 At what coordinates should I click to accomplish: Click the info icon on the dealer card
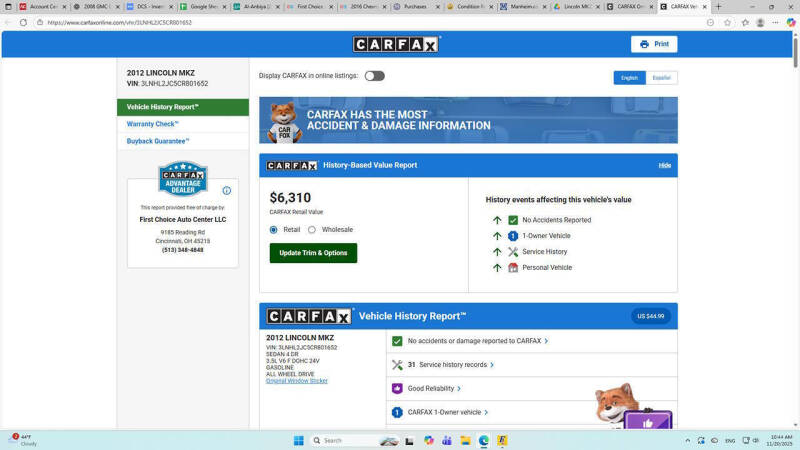[x=227, y=191]
